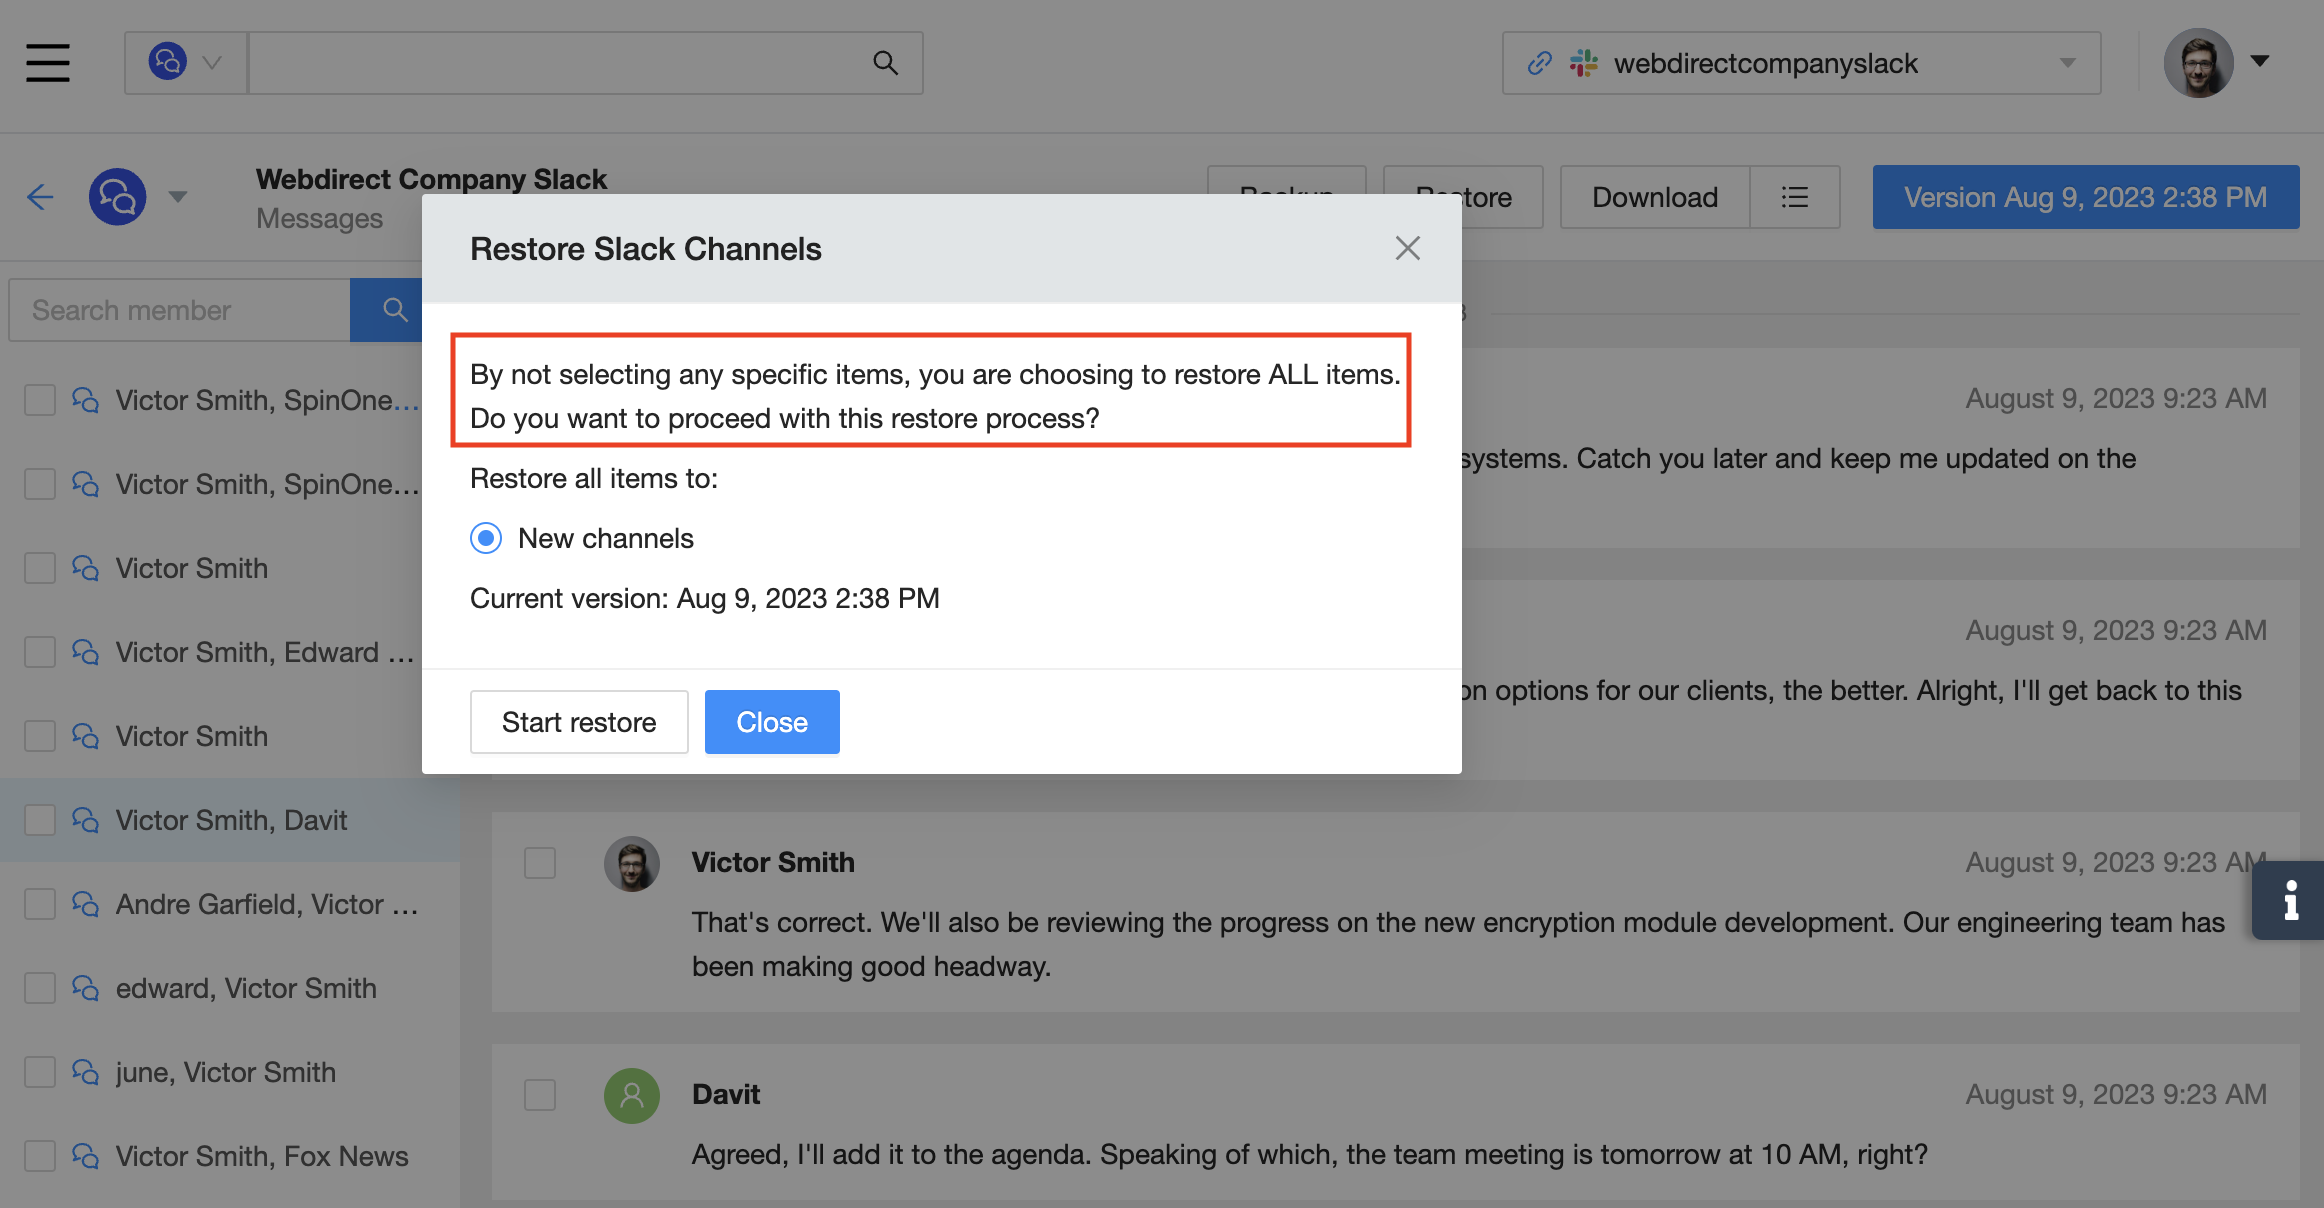Click the Start restore button
Screen dimensions: 2324x1208
(579, 722)
